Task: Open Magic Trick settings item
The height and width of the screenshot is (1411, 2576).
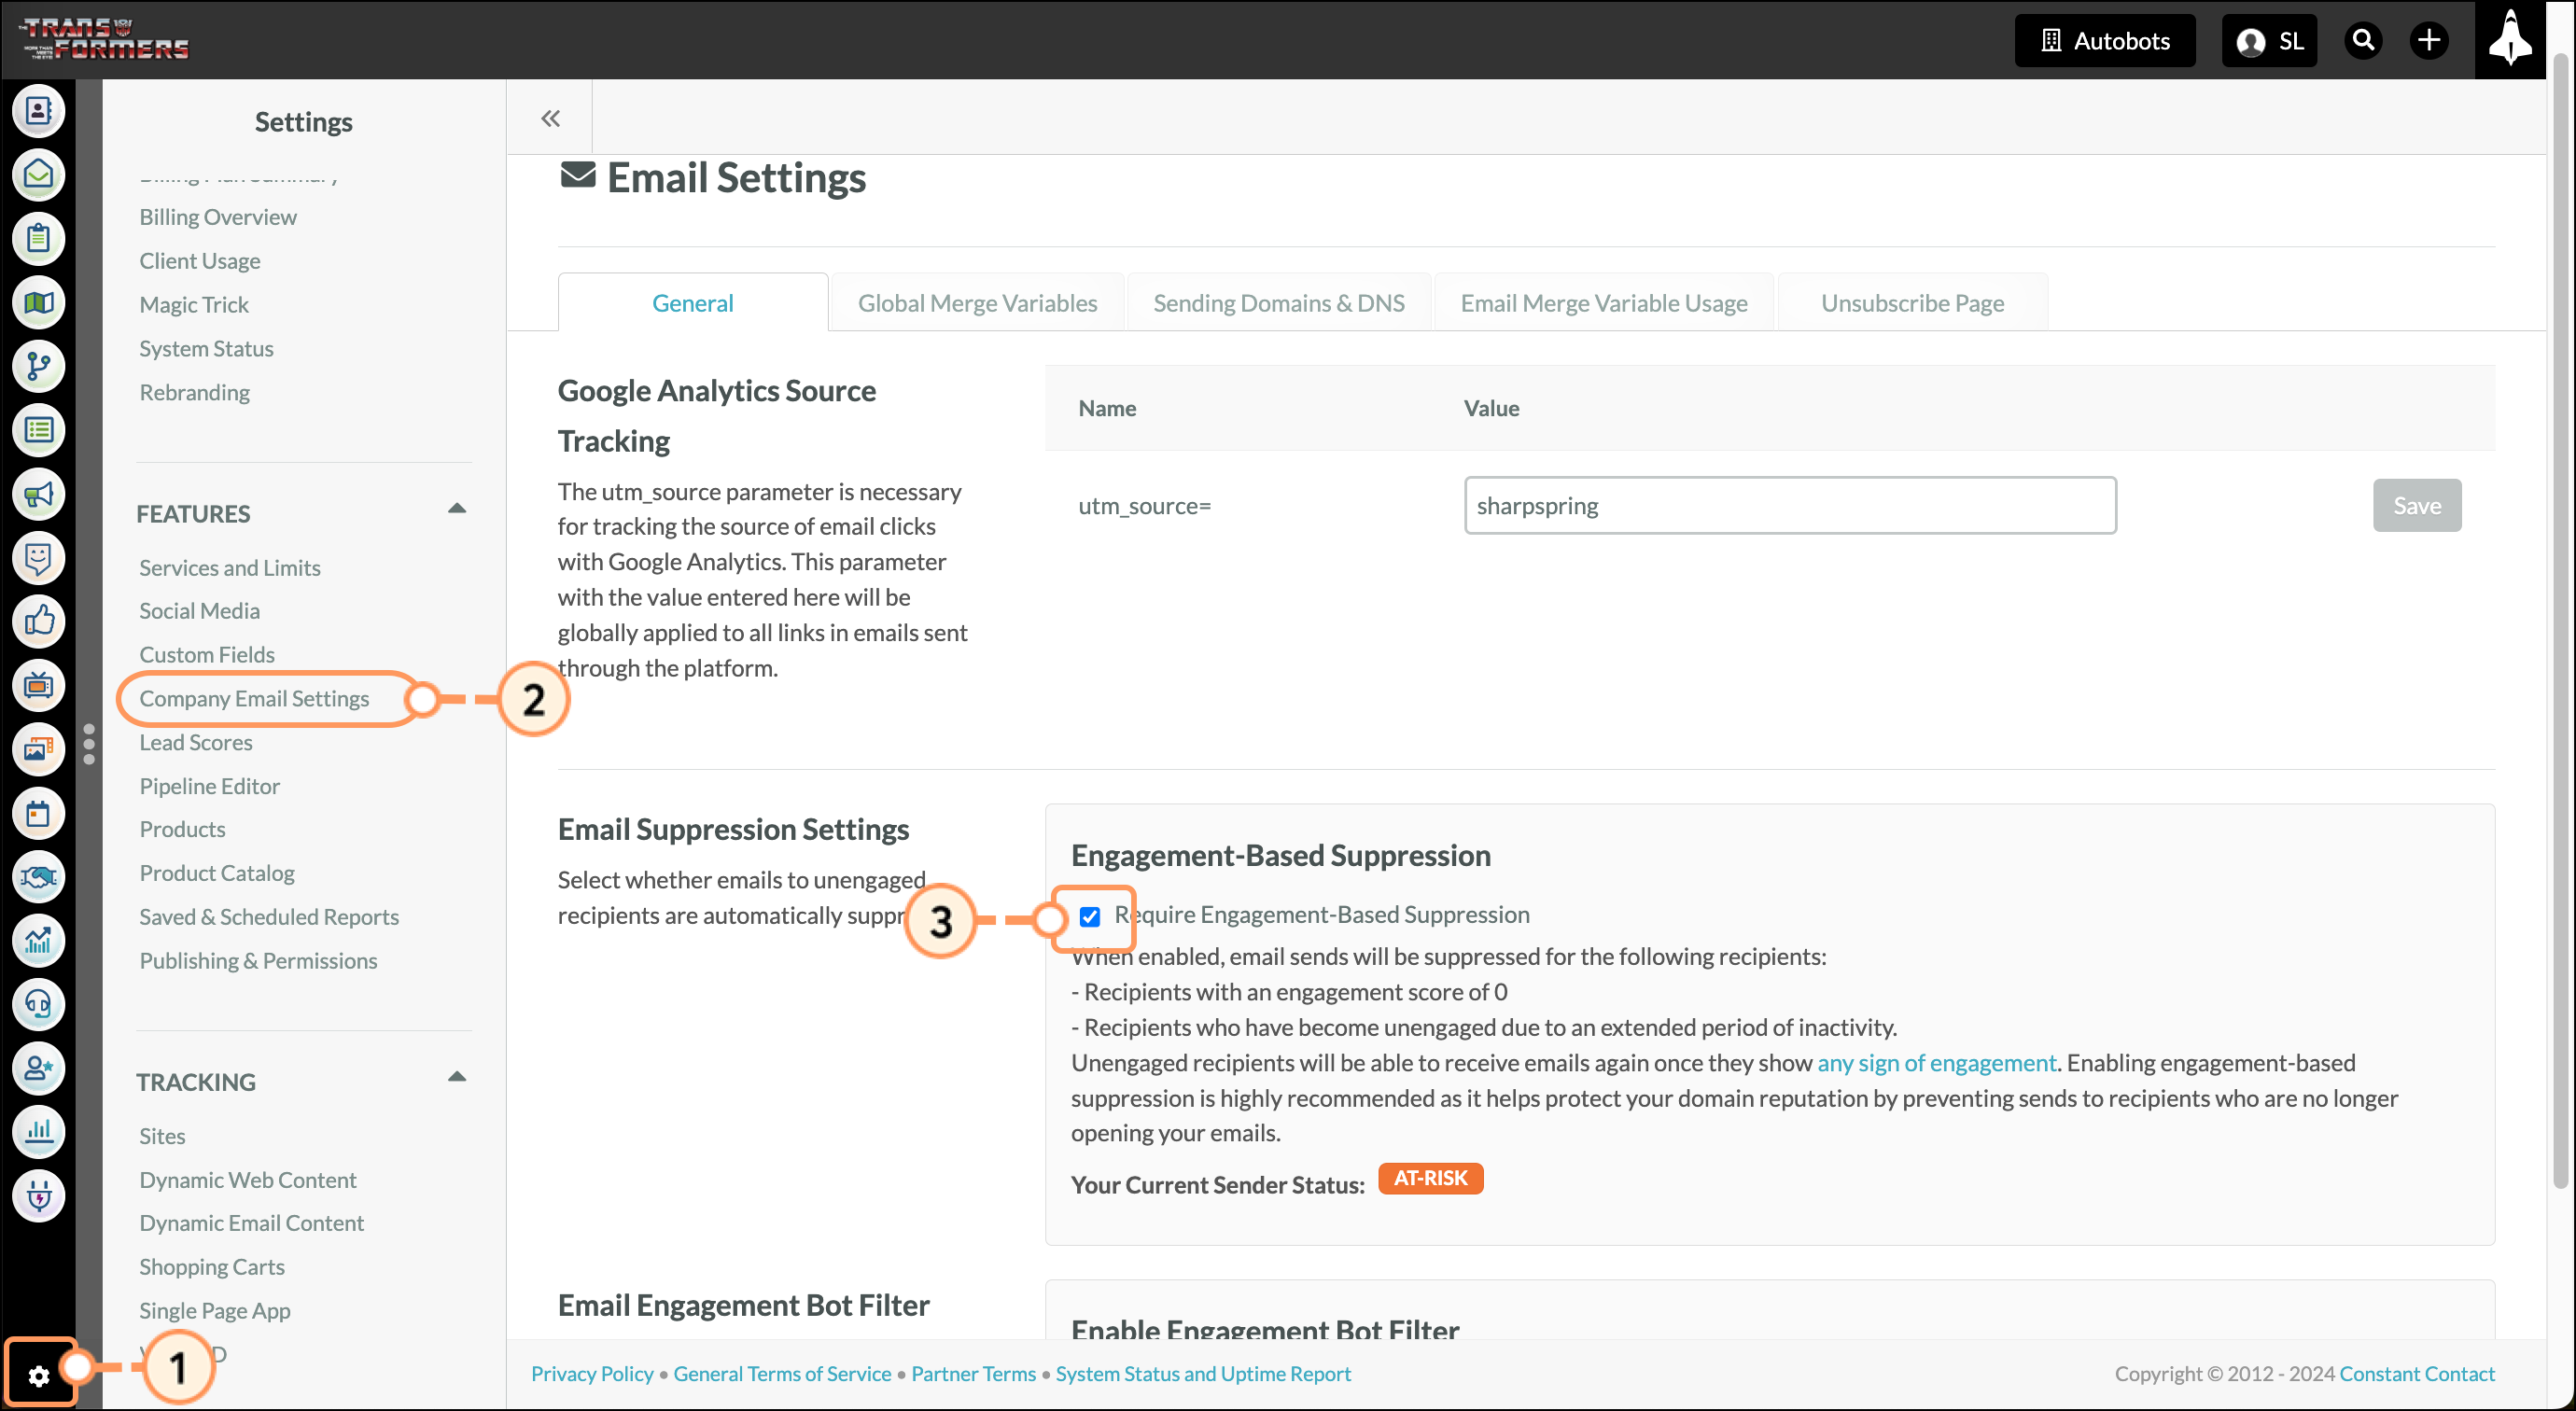Action: click(194, 305)
